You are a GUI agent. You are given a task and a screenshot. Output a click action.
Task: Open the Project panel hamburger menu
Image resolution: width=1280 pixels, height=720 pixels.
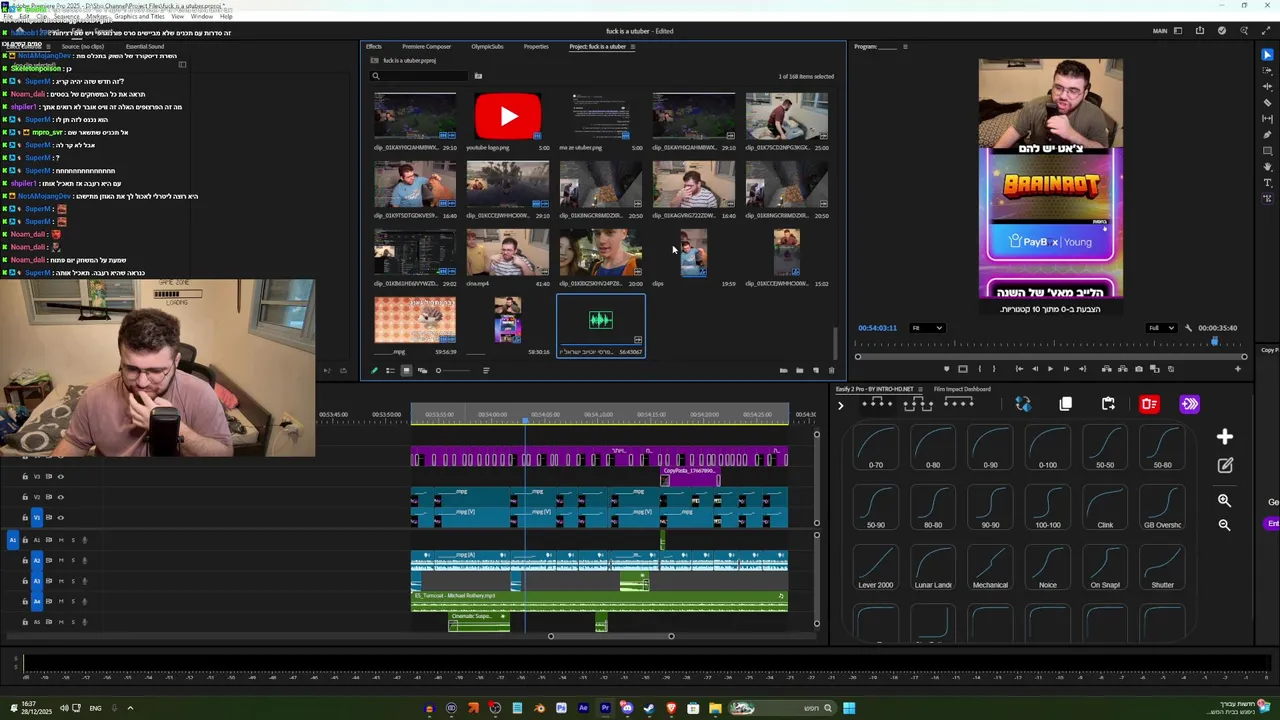[x=632, y=47]
